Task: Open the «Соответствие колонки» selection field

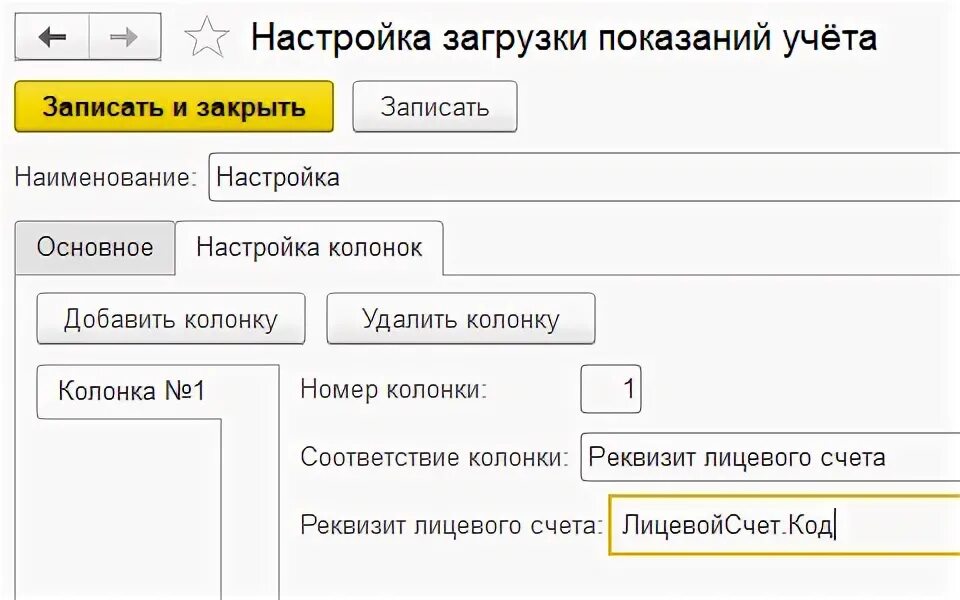Action: [x=770, y=457]
